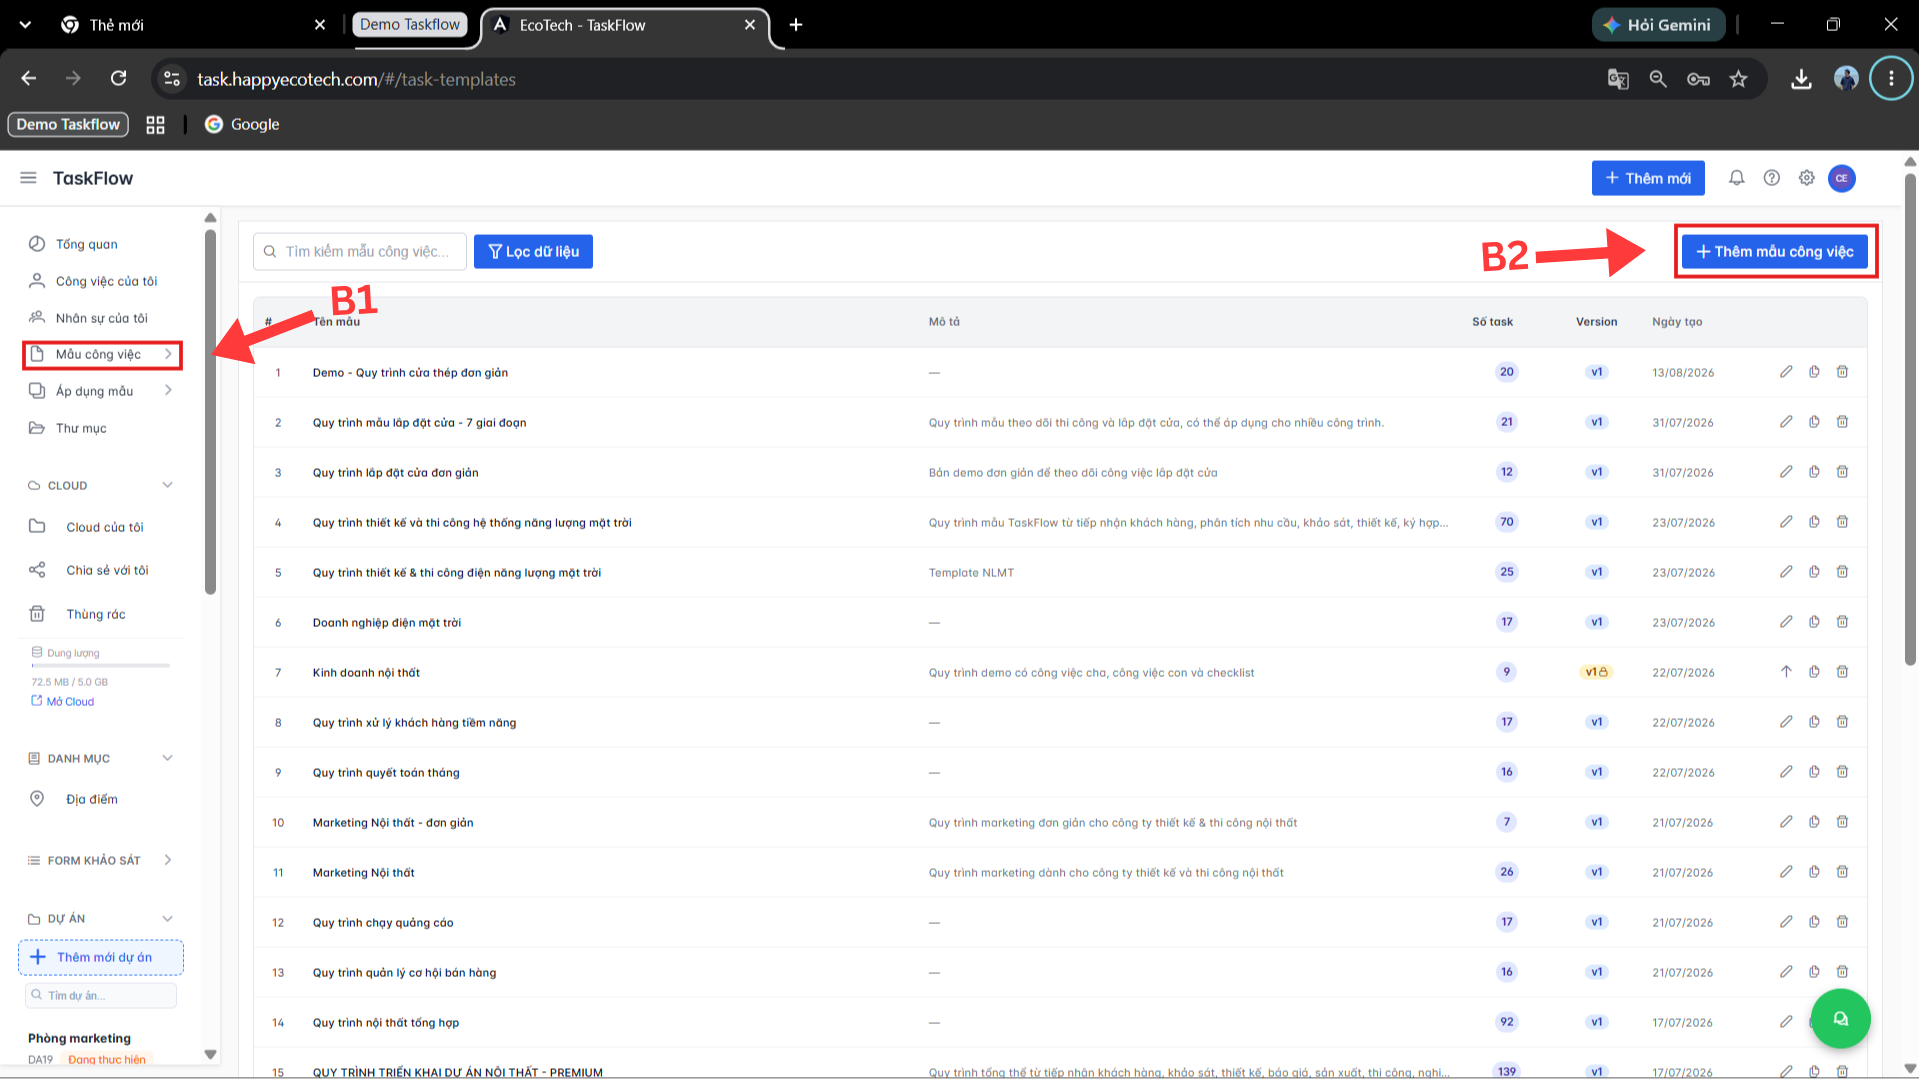The height and width of the screenshot is (1079, 1919).
Task: Duplicate the 'Quy trình xử lý khách hàng tiềm năng' template
Action: click(1814, 722)
